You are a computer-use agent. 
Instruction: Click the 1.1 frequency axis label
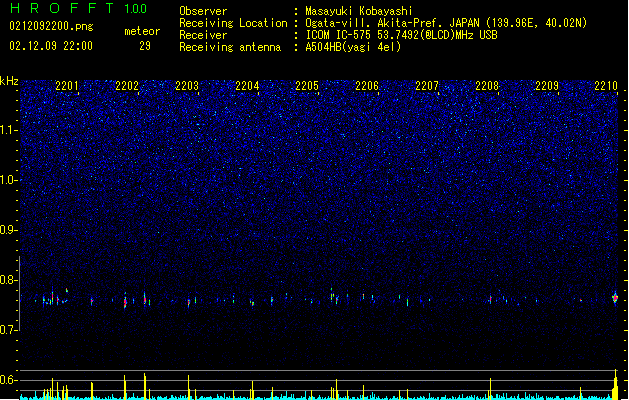8,130
